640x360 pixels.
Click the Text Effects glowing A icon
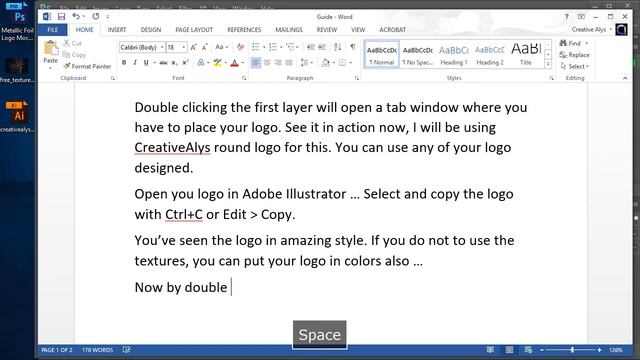point(200,63)
